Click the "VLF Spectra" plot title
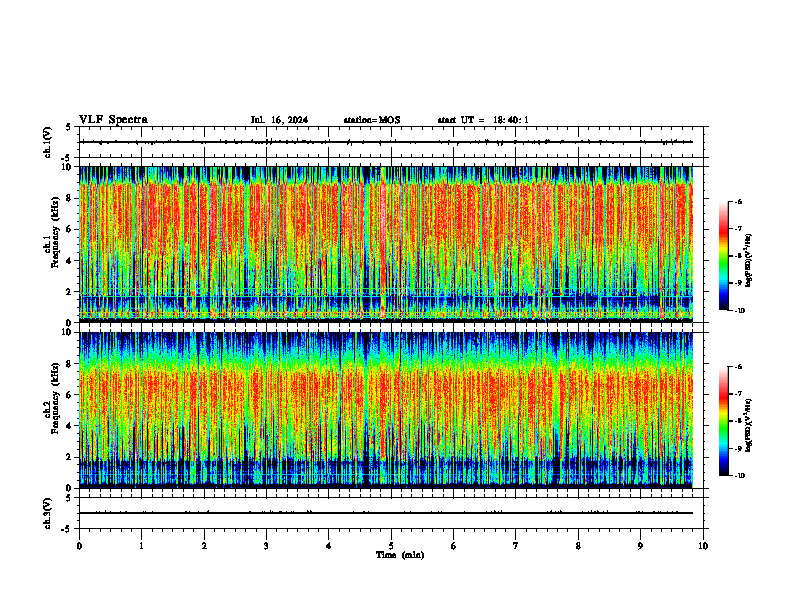 click(113, 120)
